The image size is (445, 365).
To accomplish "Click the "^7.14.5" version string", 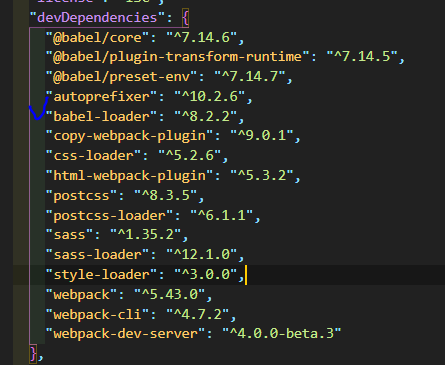I will coord(362,57).
